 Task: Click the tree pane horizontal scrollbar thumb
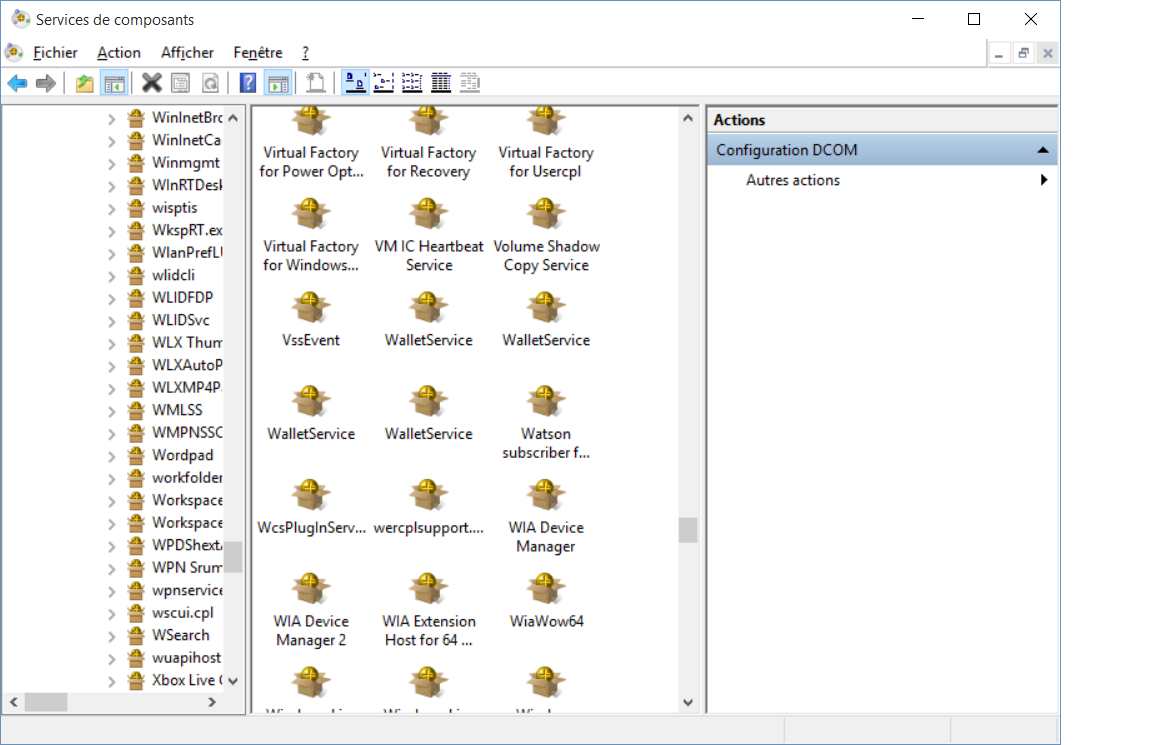(x=46, y=702)
